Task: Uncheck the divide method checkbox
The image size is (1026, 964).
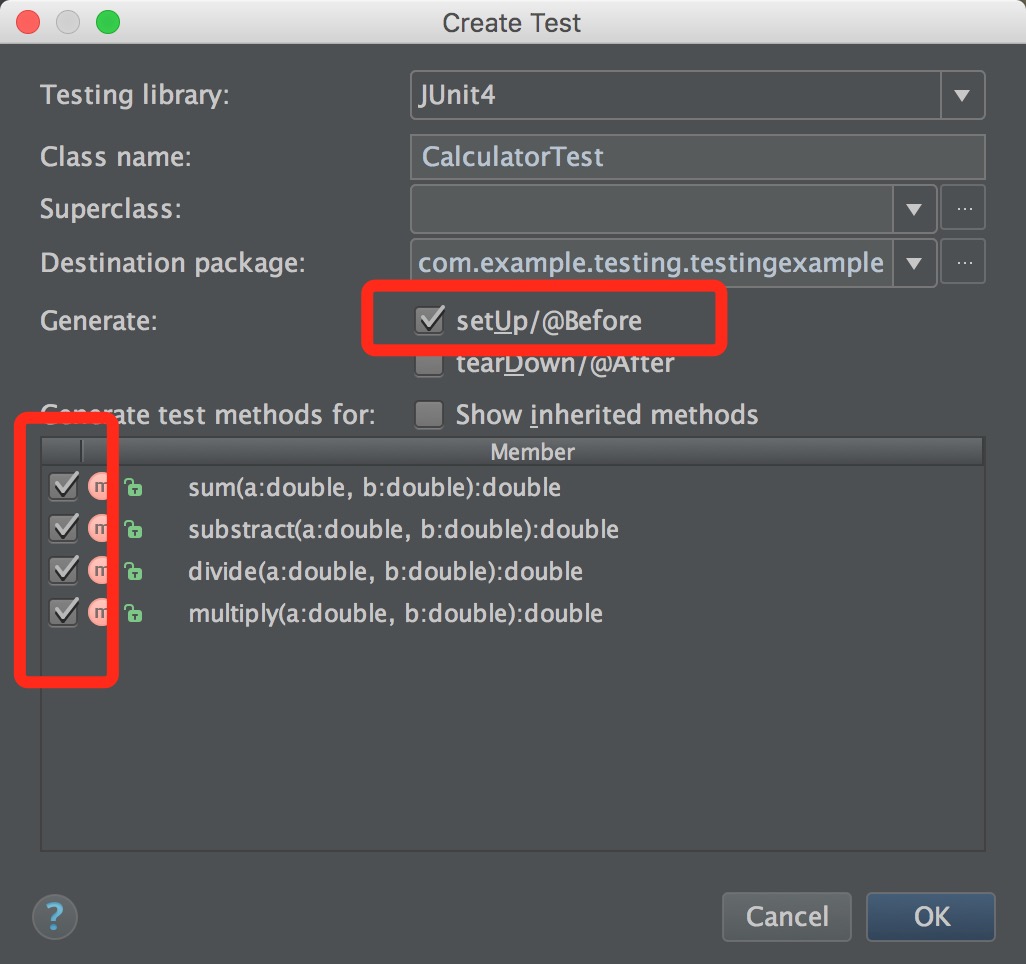Action: pos(64,570)
